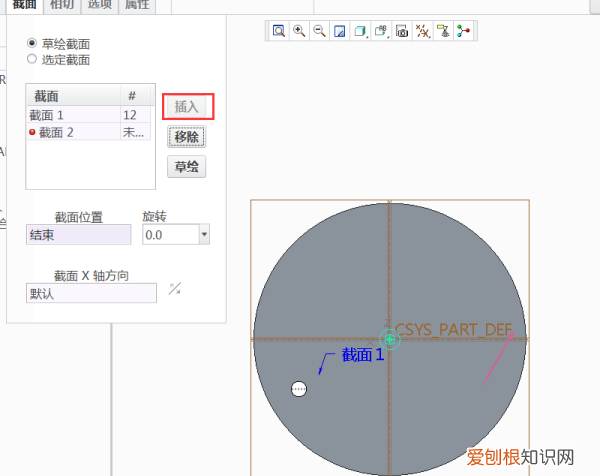Click the # column header
The width and height of the screenshot is (600, 476).
tap(132, 96)
